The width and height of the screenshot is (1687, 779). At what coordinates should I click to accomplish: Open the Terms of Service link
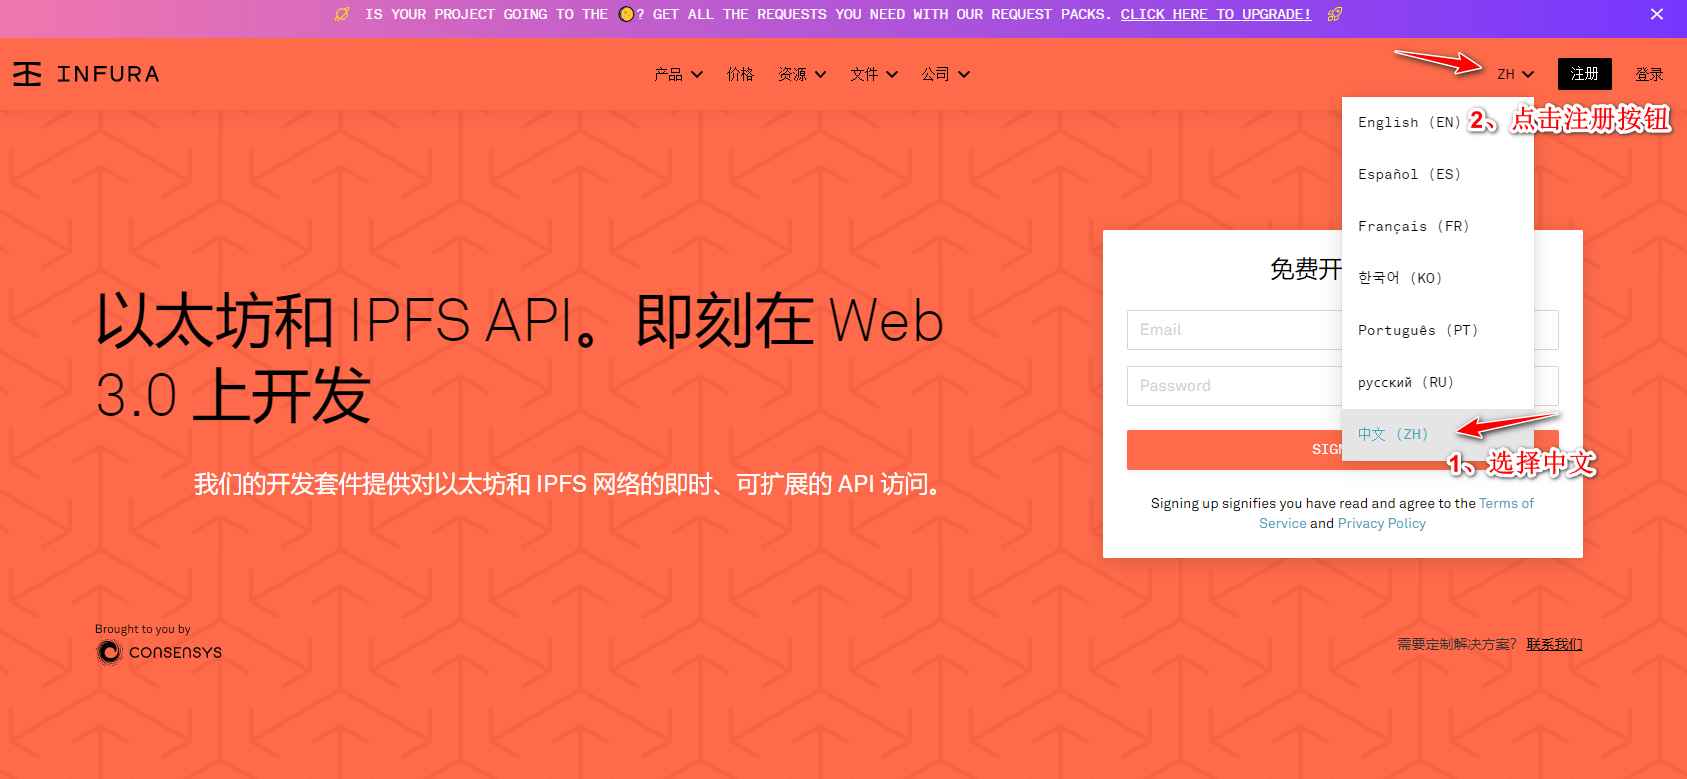tap(1506, 503)
